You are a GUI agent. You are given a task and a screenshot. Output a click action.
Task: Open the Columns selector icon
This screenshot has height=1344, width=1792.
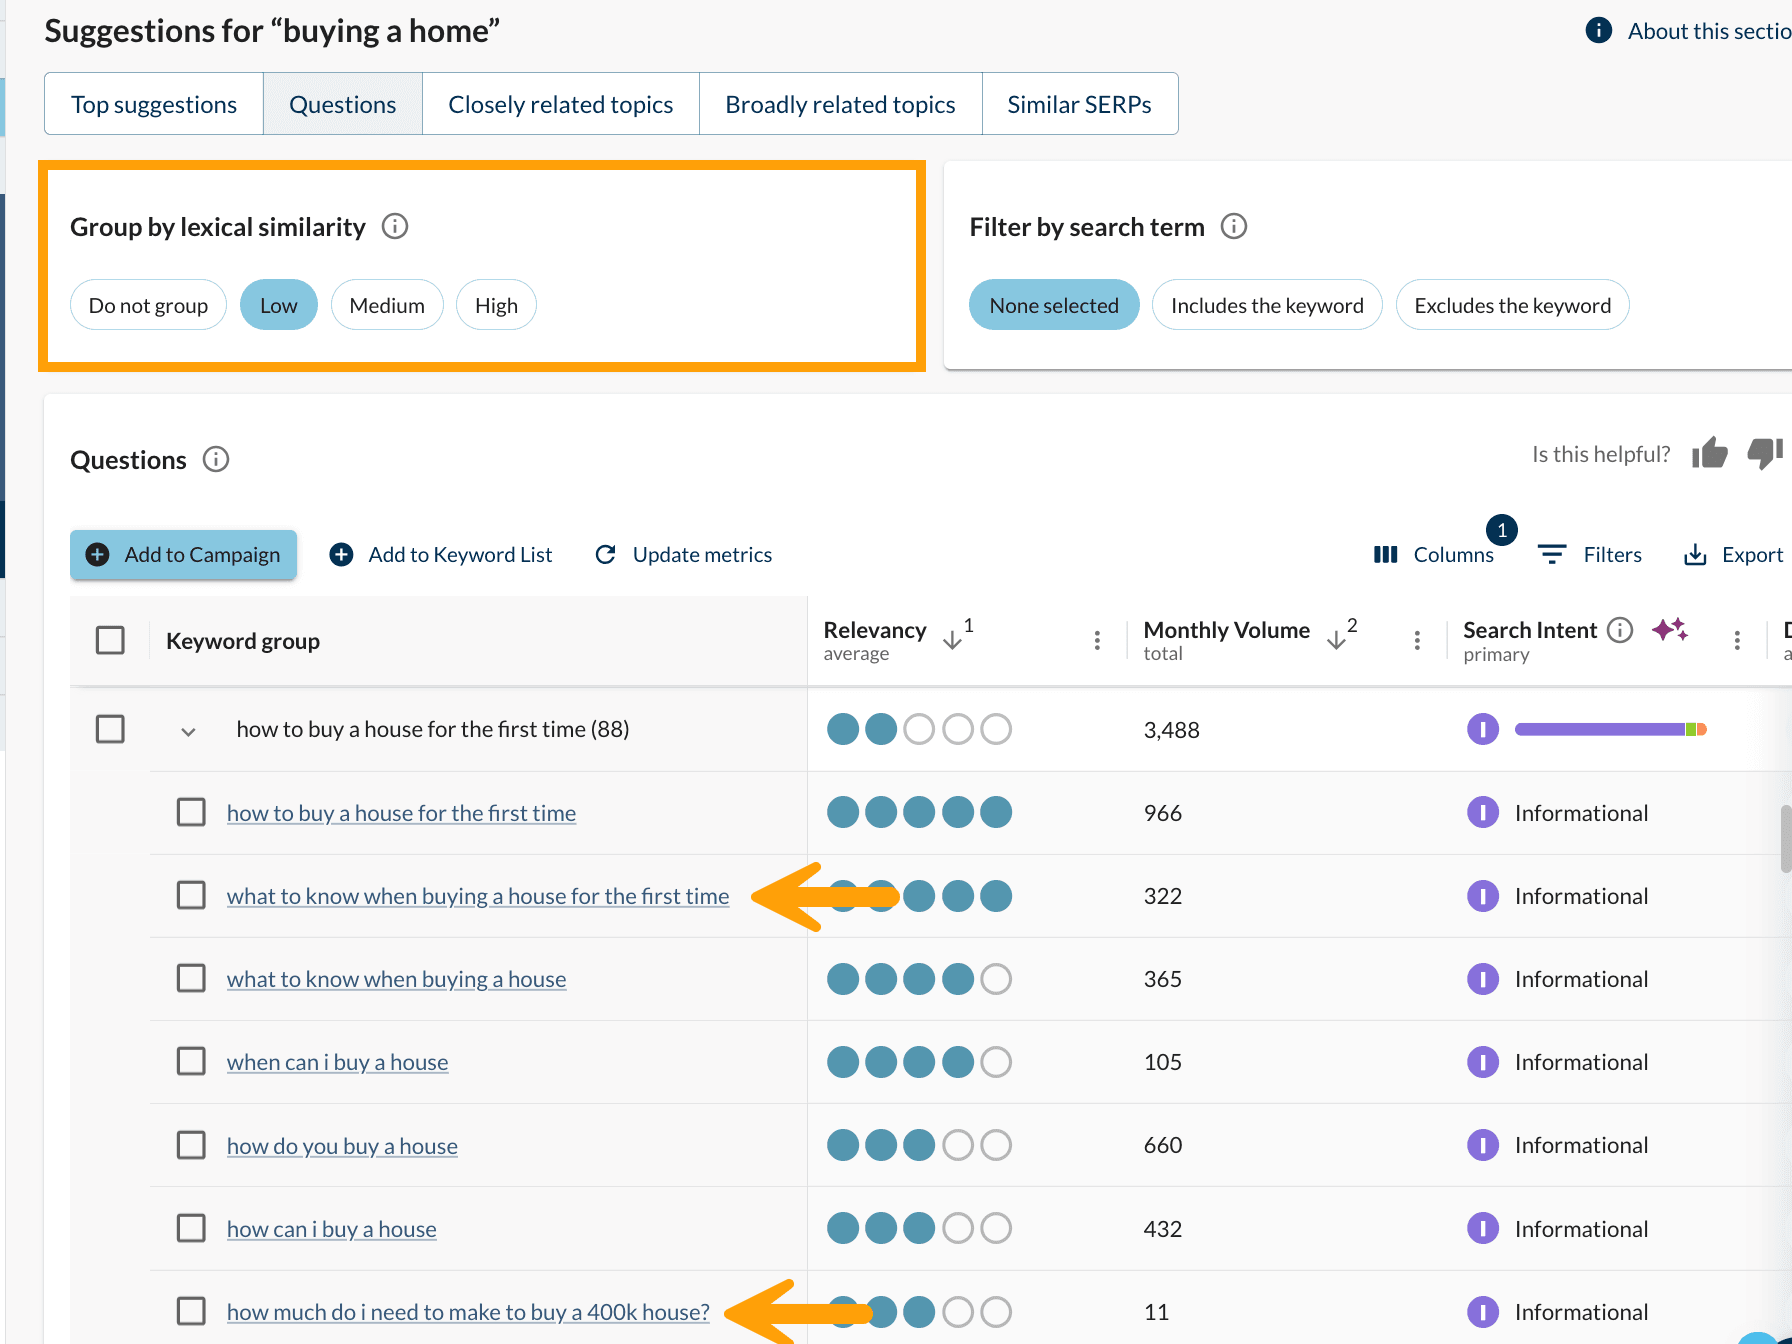click(1385, 554)
